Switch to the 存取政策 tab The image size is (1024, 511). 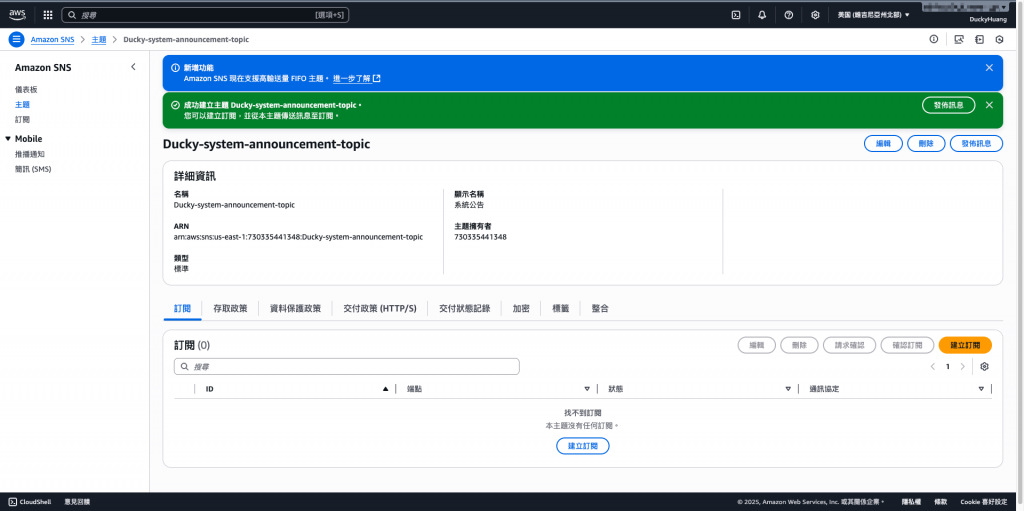pos(230,308)
